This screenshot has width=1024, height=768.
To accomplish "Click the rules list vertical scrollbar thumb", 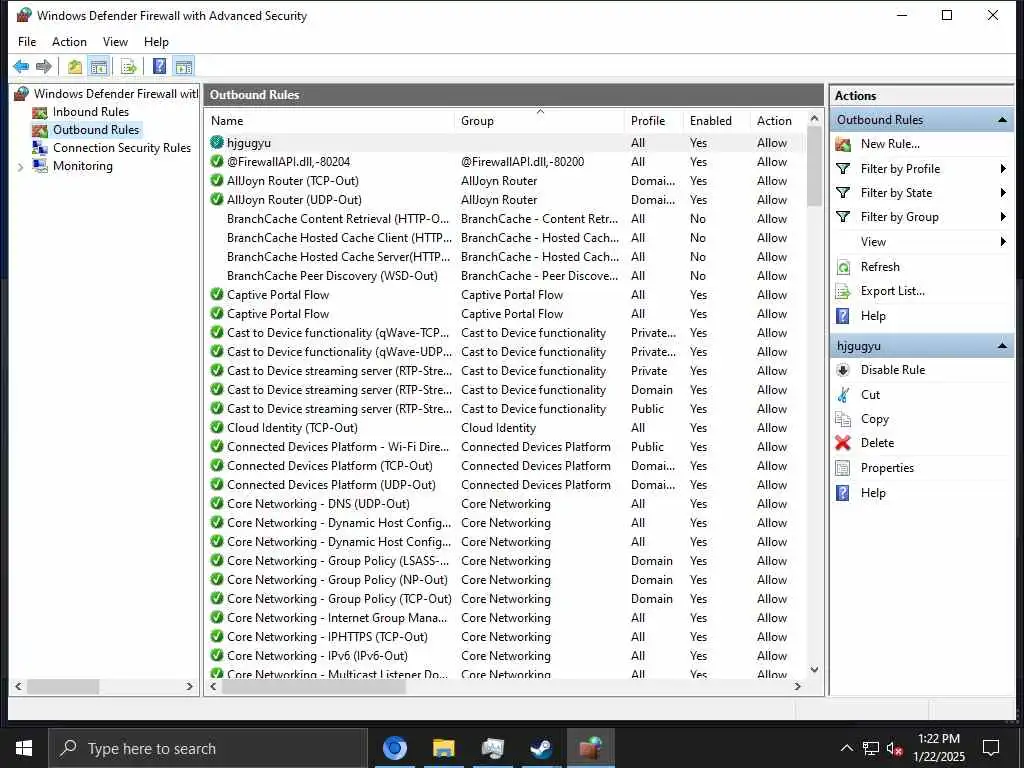I will point(814,167).
